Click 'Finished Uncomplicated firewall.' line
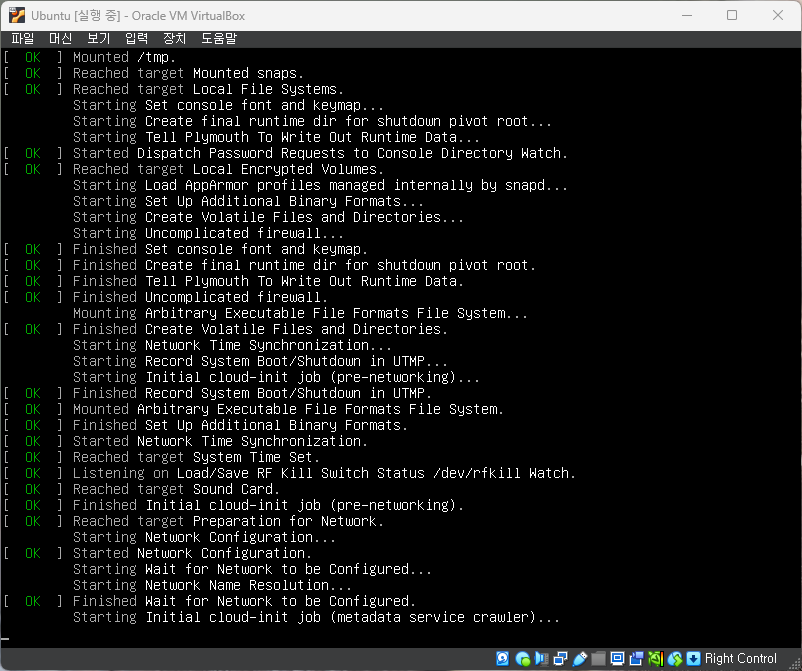 200,297
